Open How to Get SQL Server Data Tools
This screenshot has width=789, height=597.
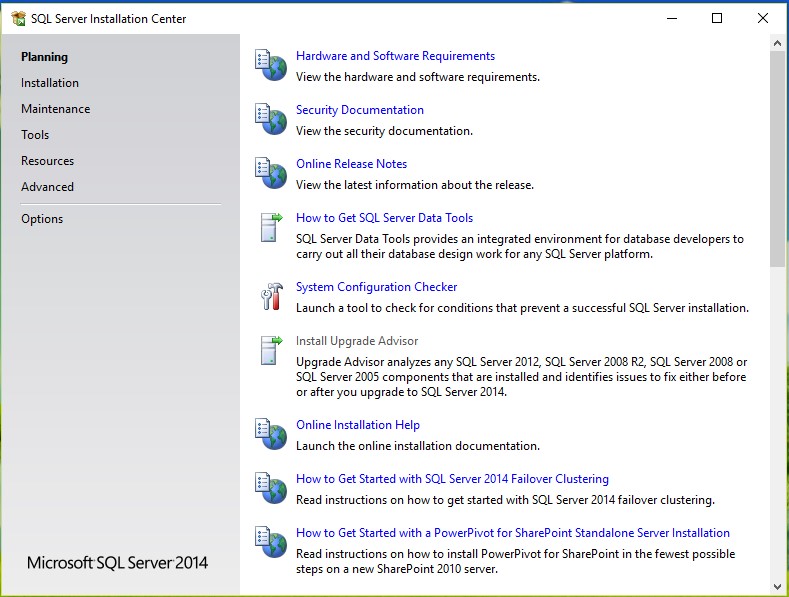coord(384,218)
